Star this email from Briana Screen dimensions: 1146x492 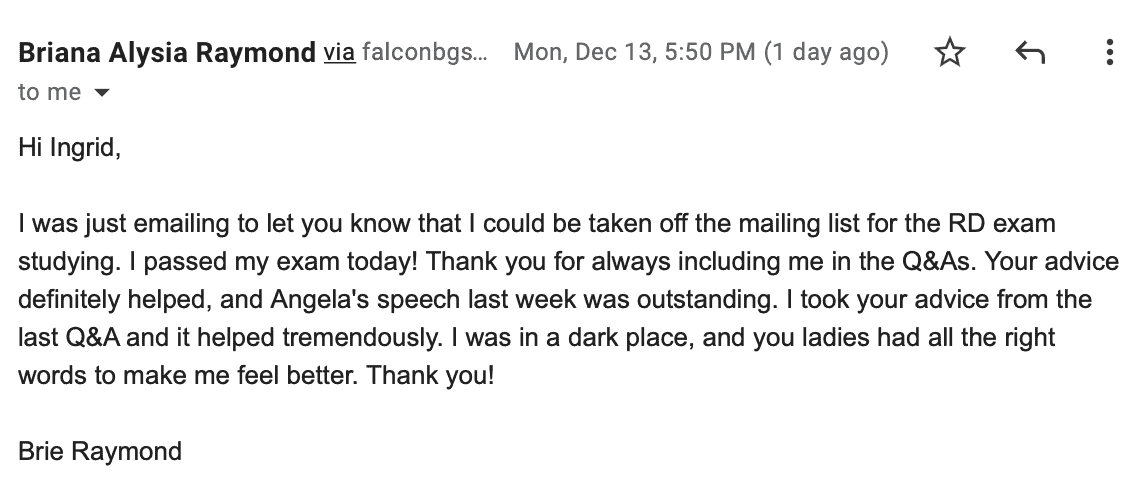[949, 53]
